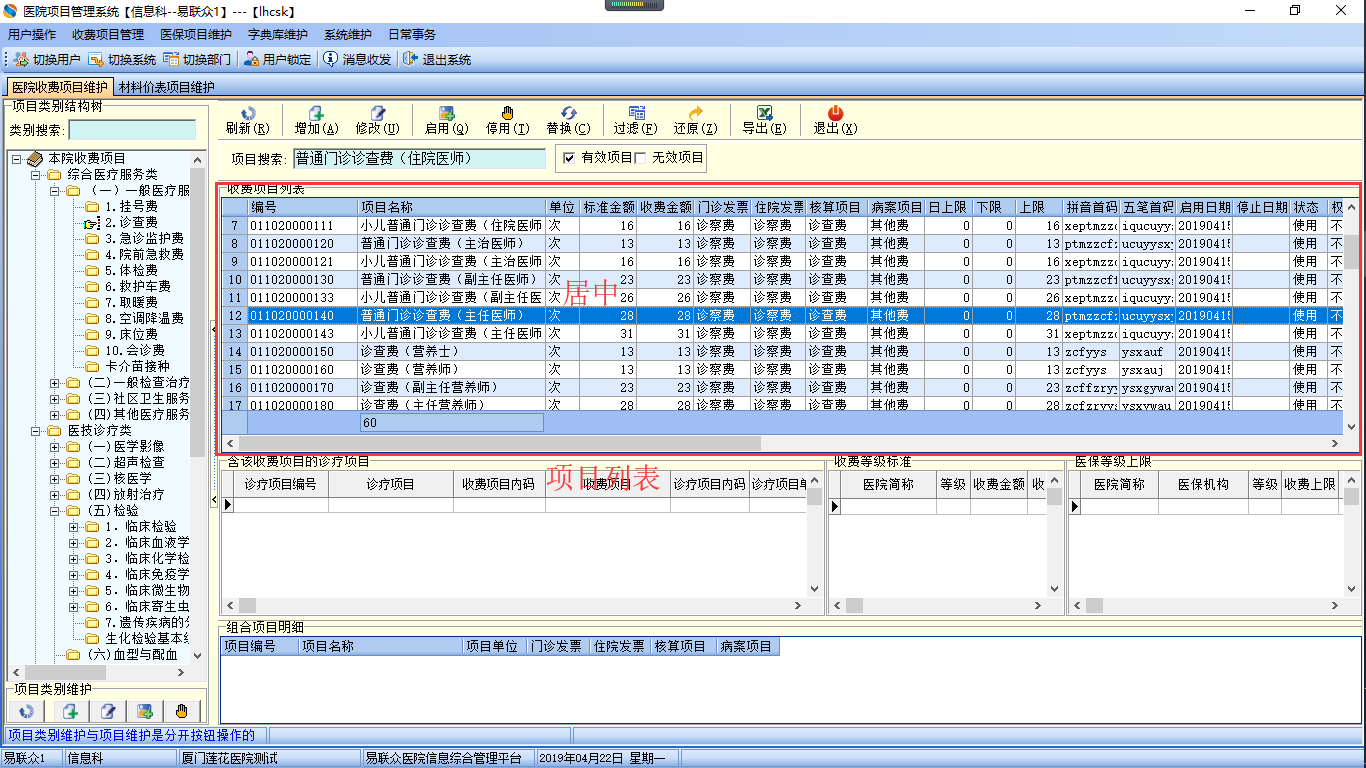Open the 日常事务 menu
1366x768 pixels.
412,34
